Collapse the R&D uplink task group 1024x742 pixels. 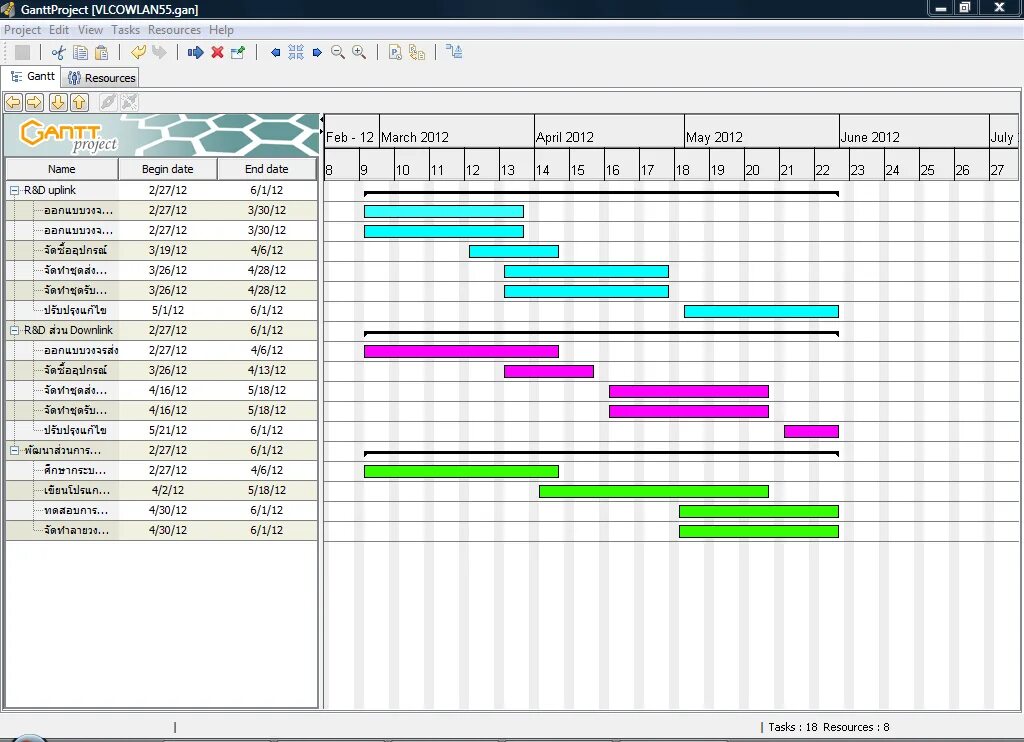click(14, 191)
